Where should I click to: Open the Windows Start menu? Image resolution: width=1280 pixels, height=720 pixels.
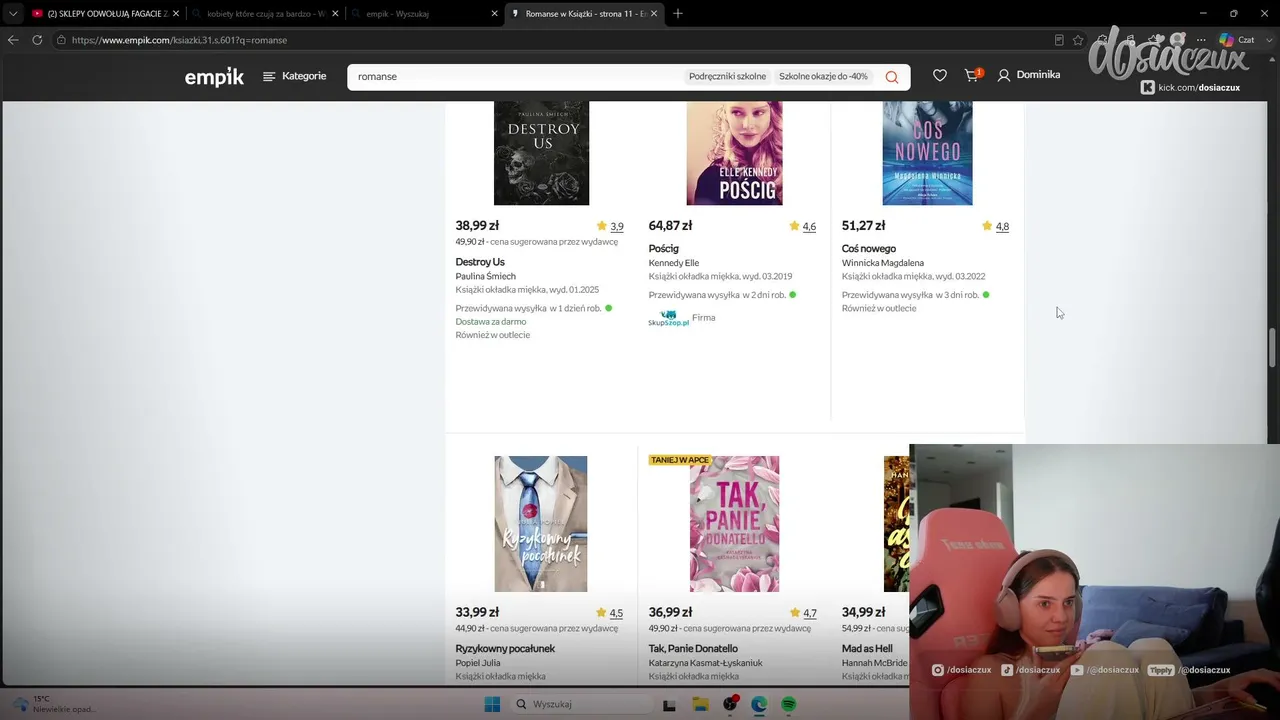pos(492,705)
